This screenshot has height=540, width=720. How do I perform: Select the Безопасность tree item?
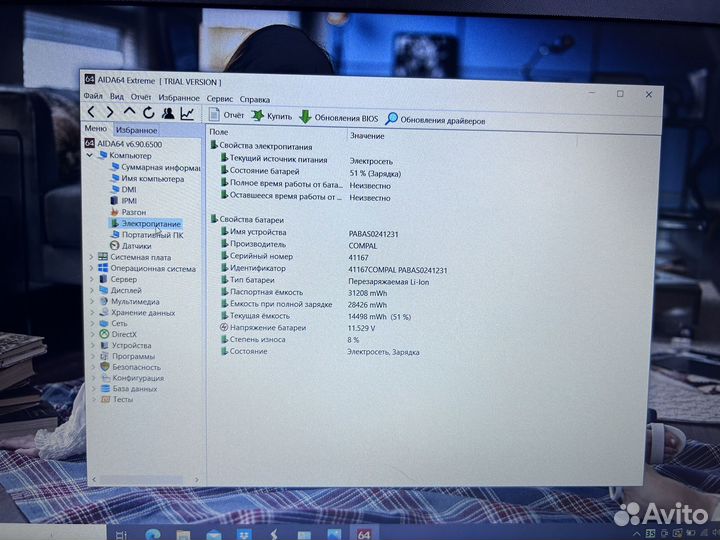pos(130,367)
